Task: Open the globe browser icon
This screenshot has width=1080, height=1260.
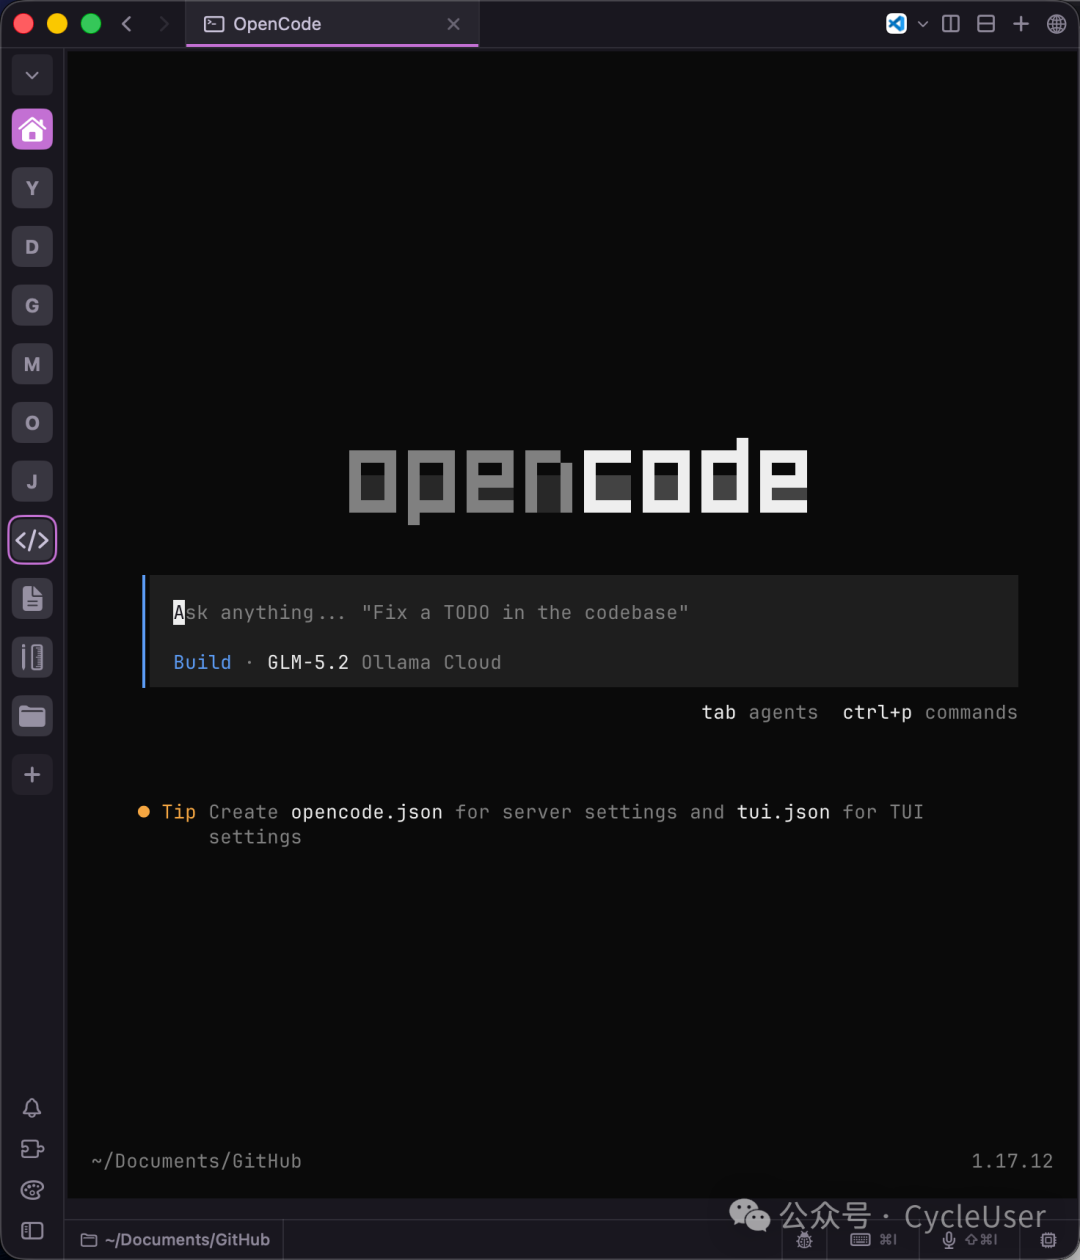Action: coord(1056,24)
